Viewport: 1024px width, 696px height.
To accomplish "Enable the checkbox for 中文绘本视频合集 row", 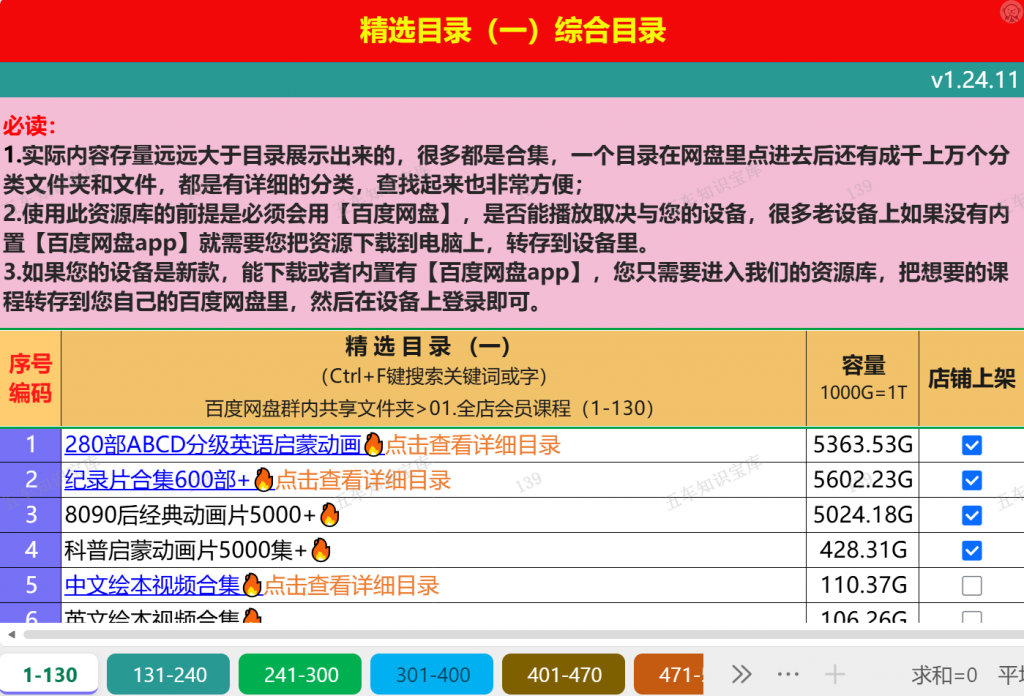I will pos(971,585).
